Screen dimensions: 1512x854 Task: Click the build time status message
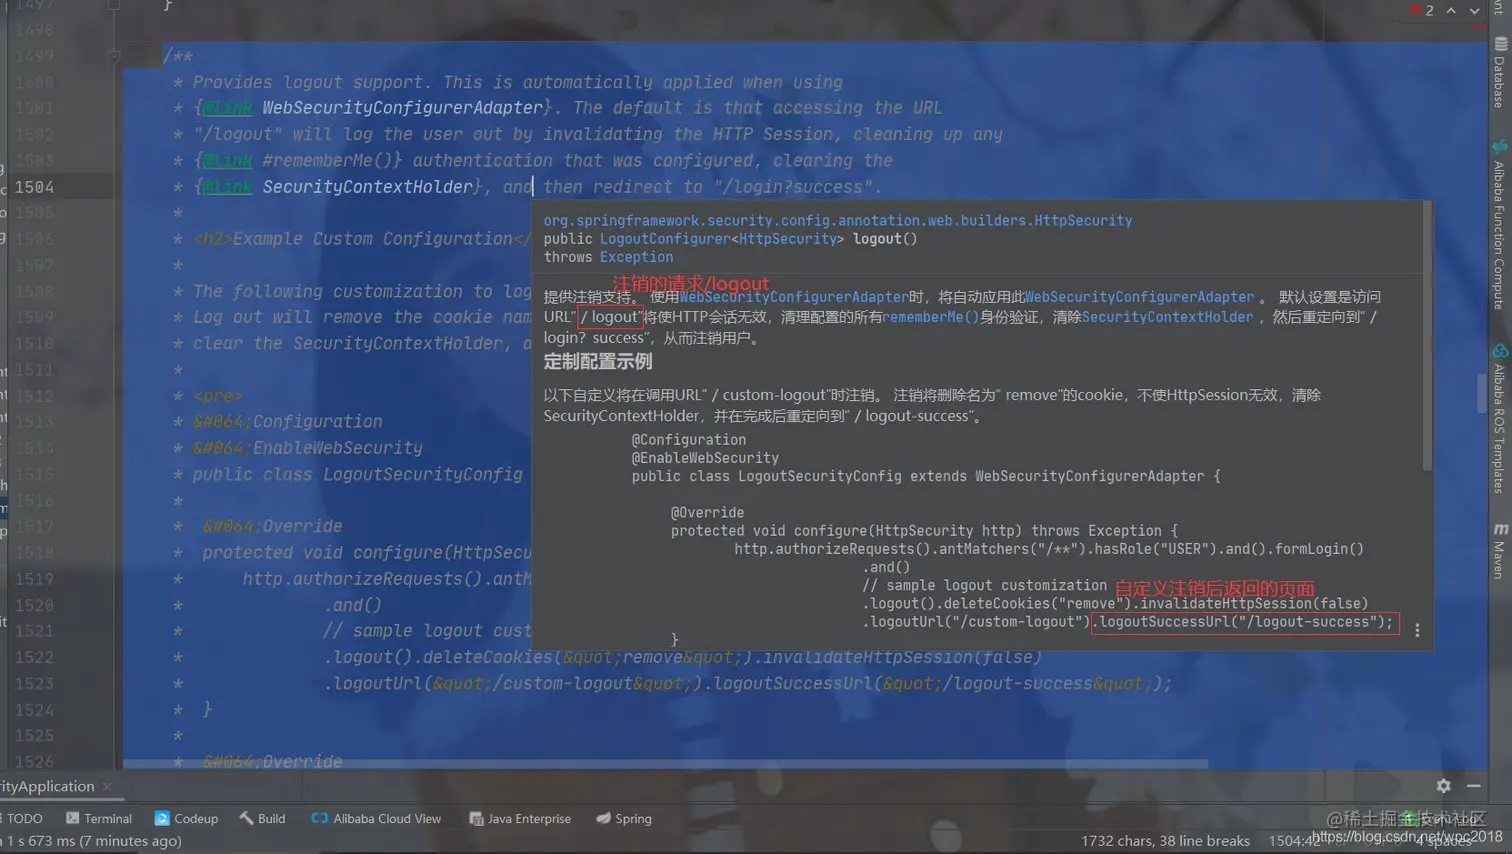tap(91, 841)
